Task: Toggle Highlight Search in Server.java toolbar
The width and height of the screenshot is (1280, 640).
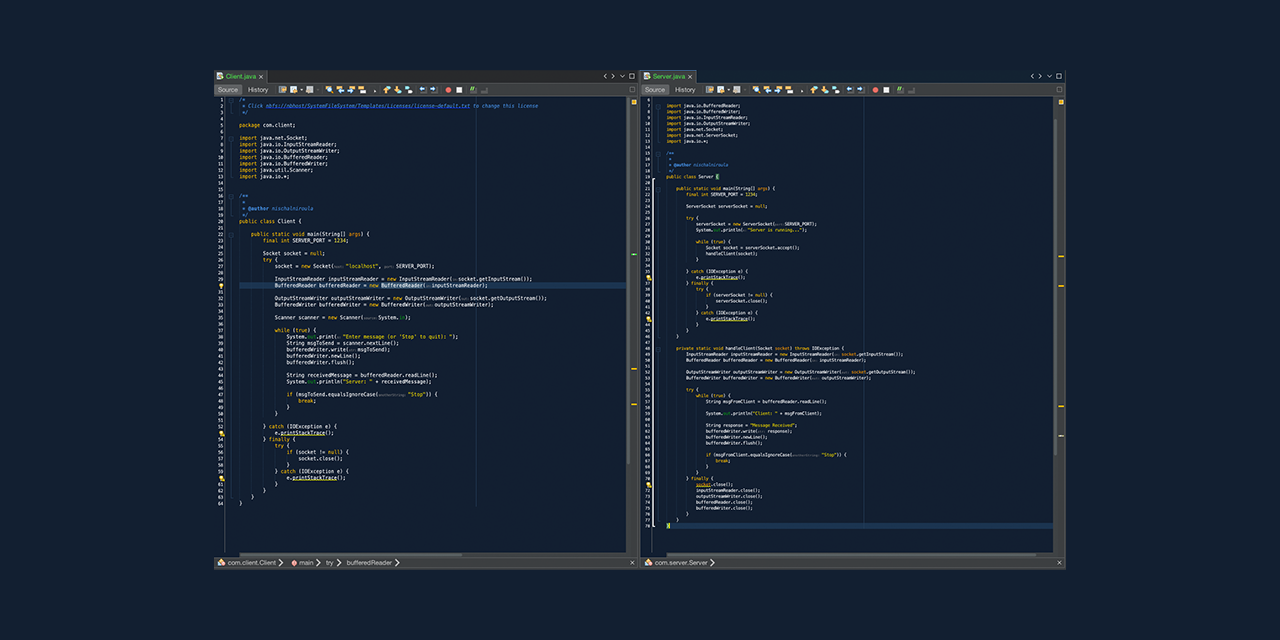Action: point(789,89)
